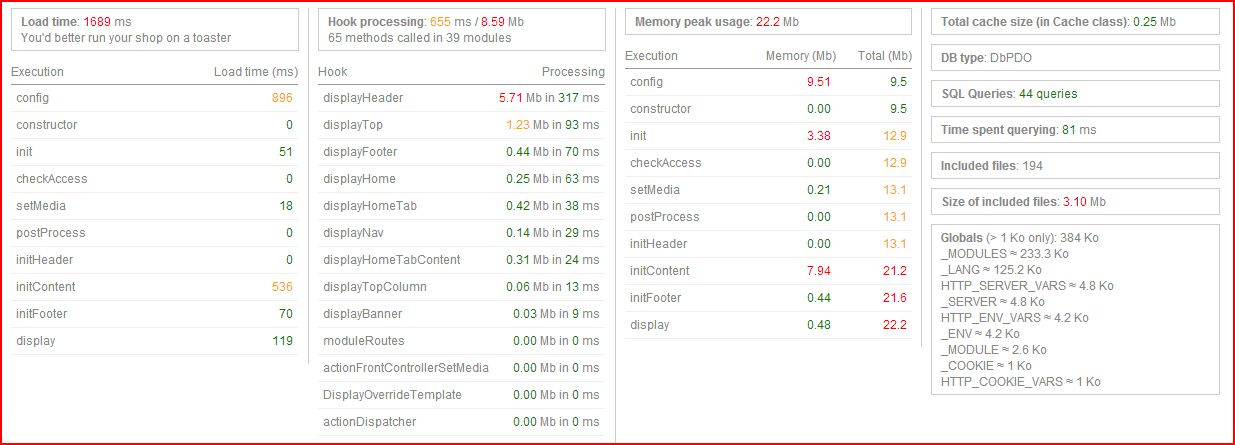Select the actionFrontControllerSetMedia hook row
Image resolution: width=1235 pixels, height=445 pixels.
462,368
